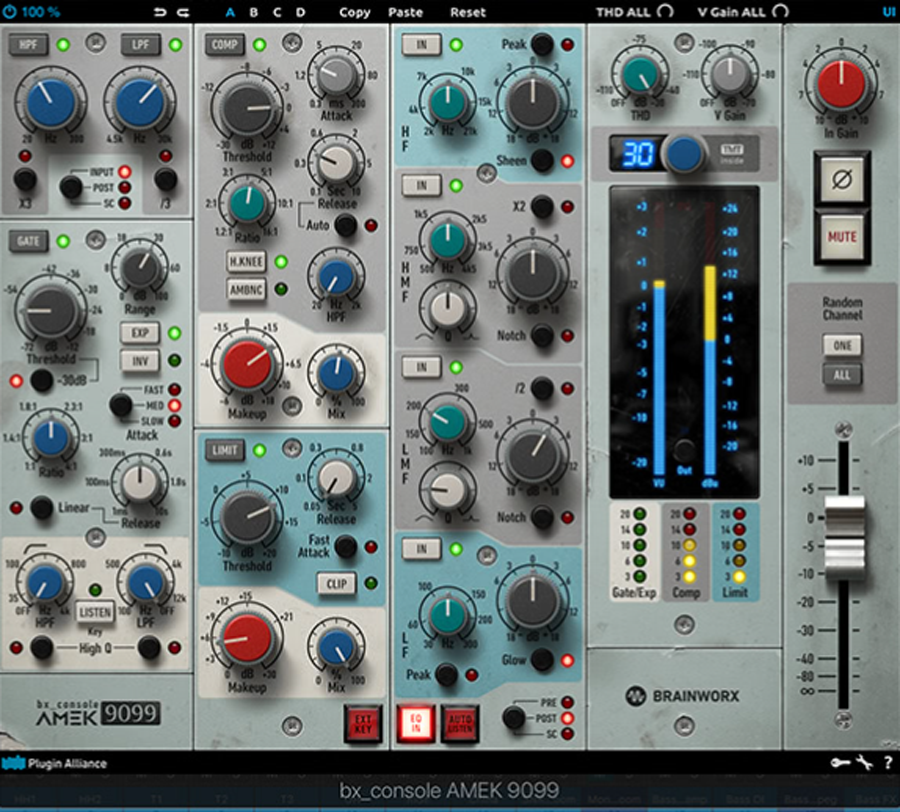
Task: Click Copy in the top bar
Action: click(x=355, y=12)
